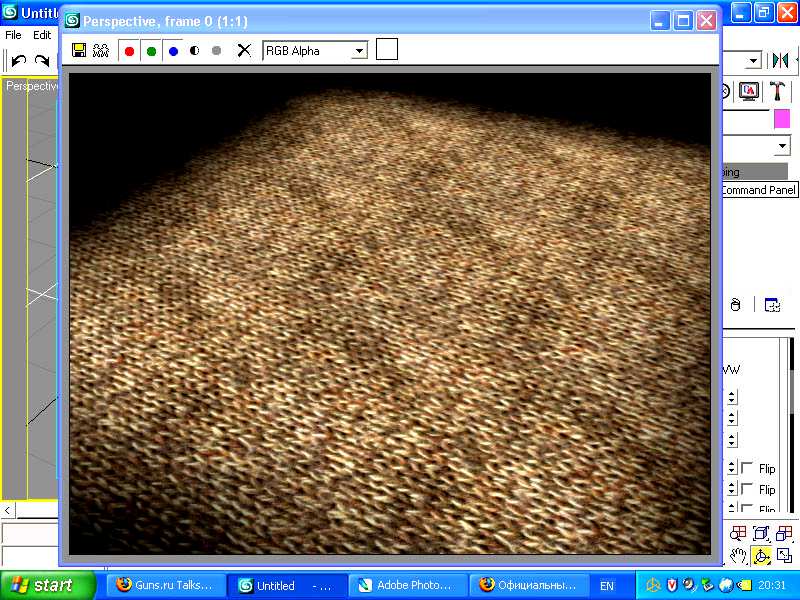
Task: Select the Arc Rotate viewport tool
Action: [x=761, y=556]
